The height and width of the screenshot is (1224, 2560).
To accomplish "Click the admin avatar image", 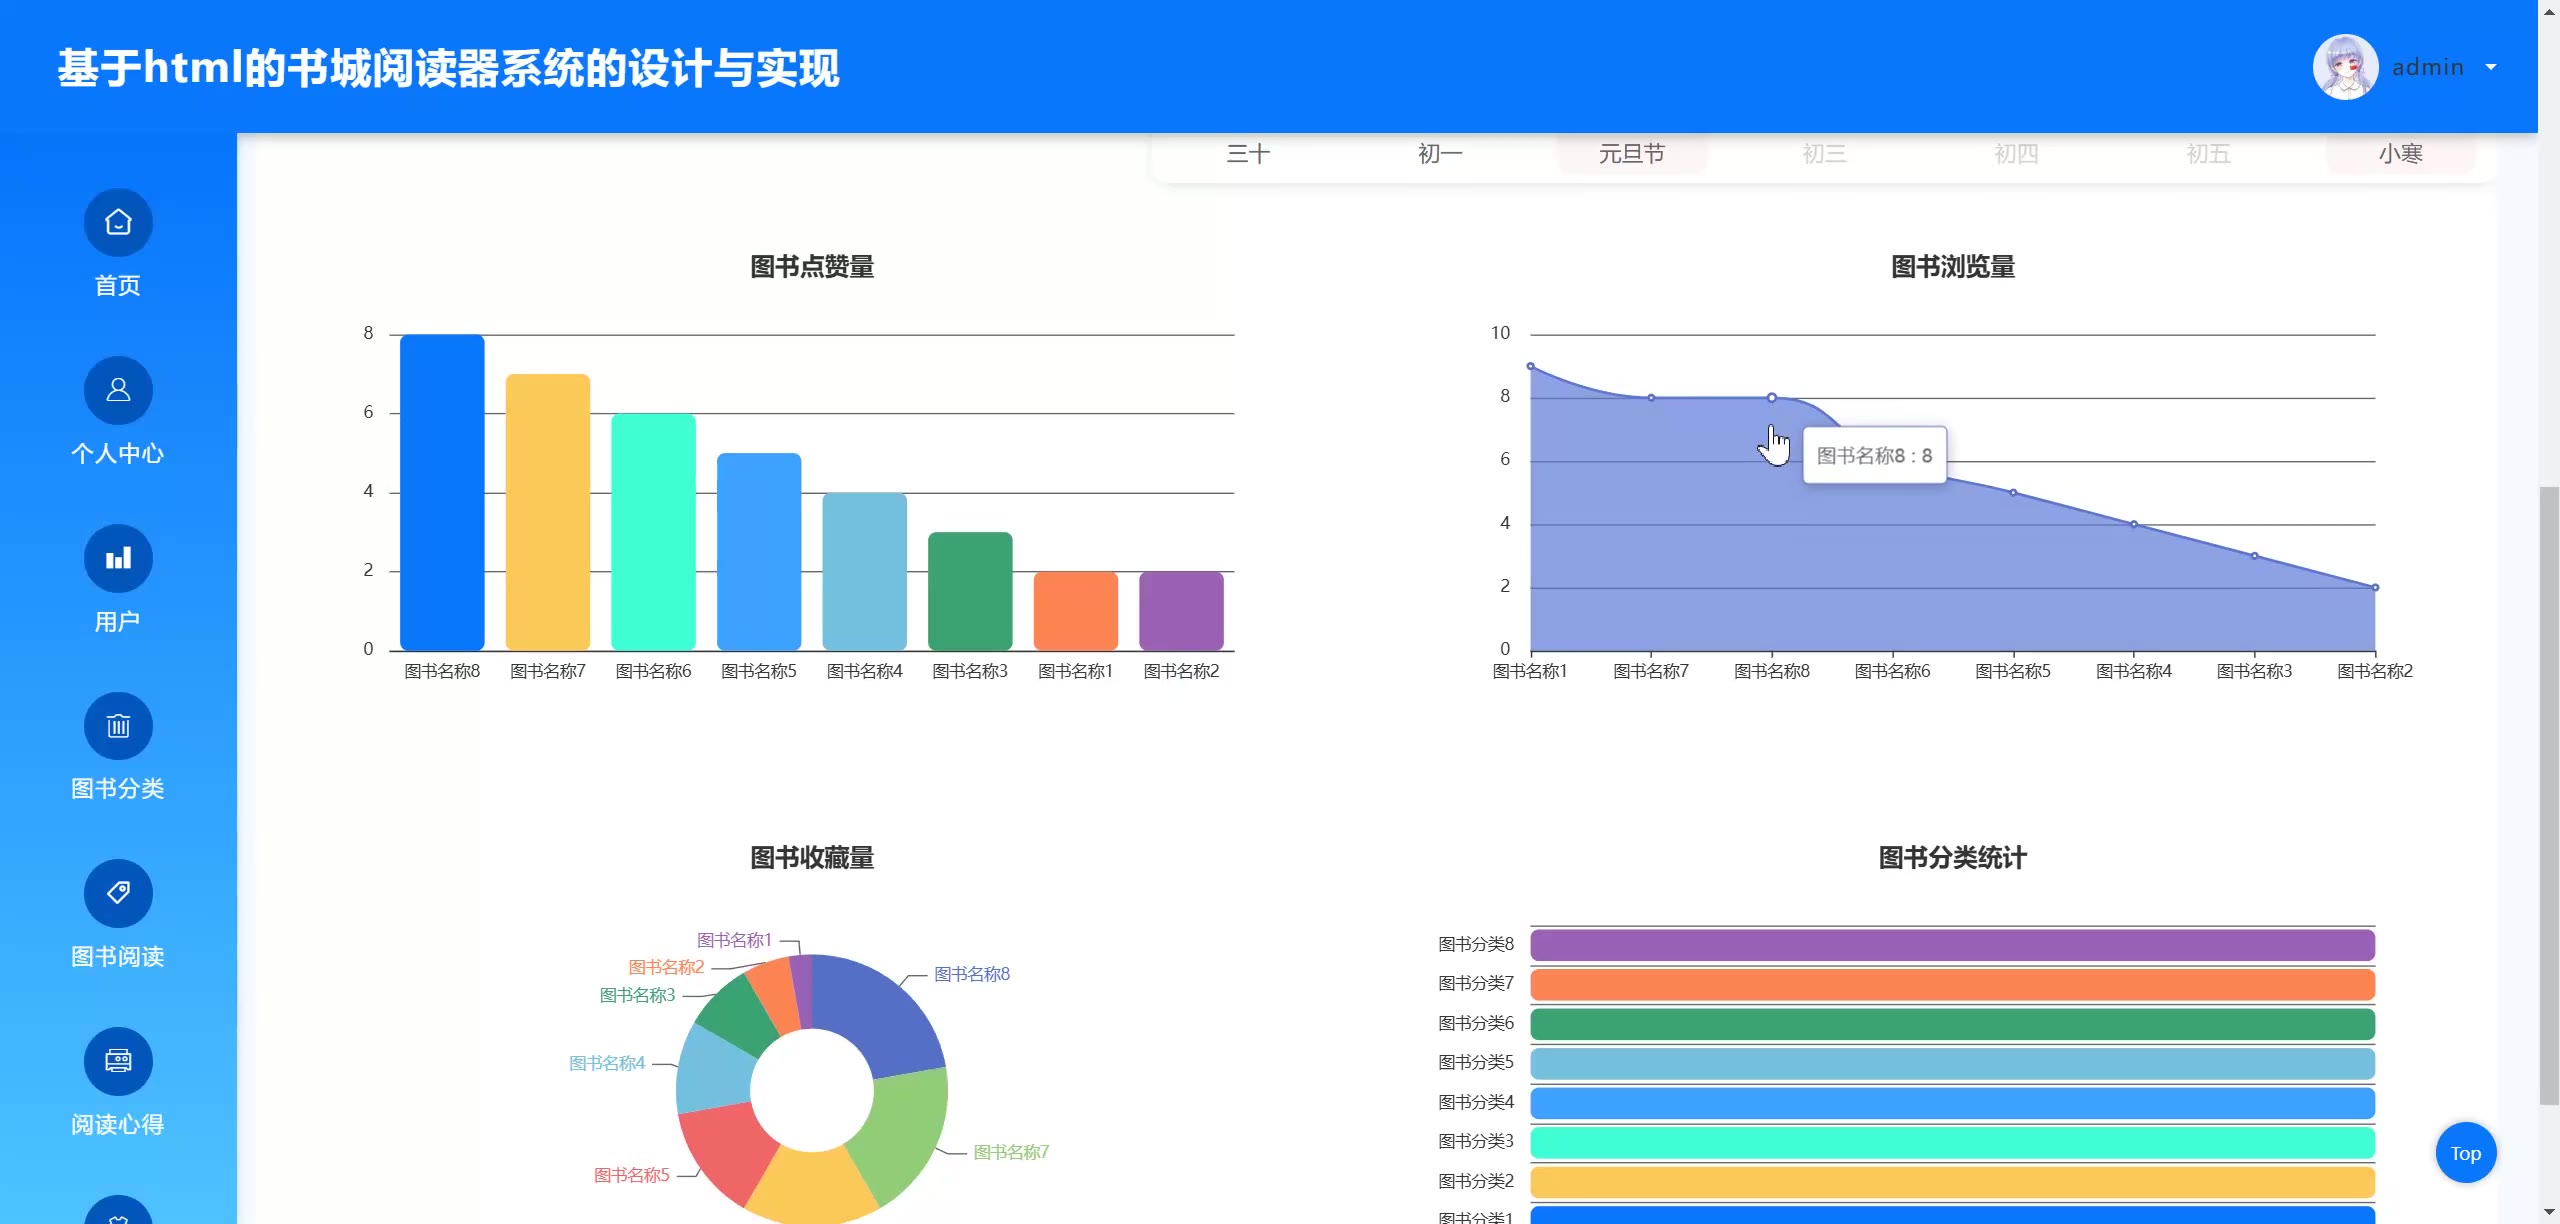I will (x=2344, y=67).
